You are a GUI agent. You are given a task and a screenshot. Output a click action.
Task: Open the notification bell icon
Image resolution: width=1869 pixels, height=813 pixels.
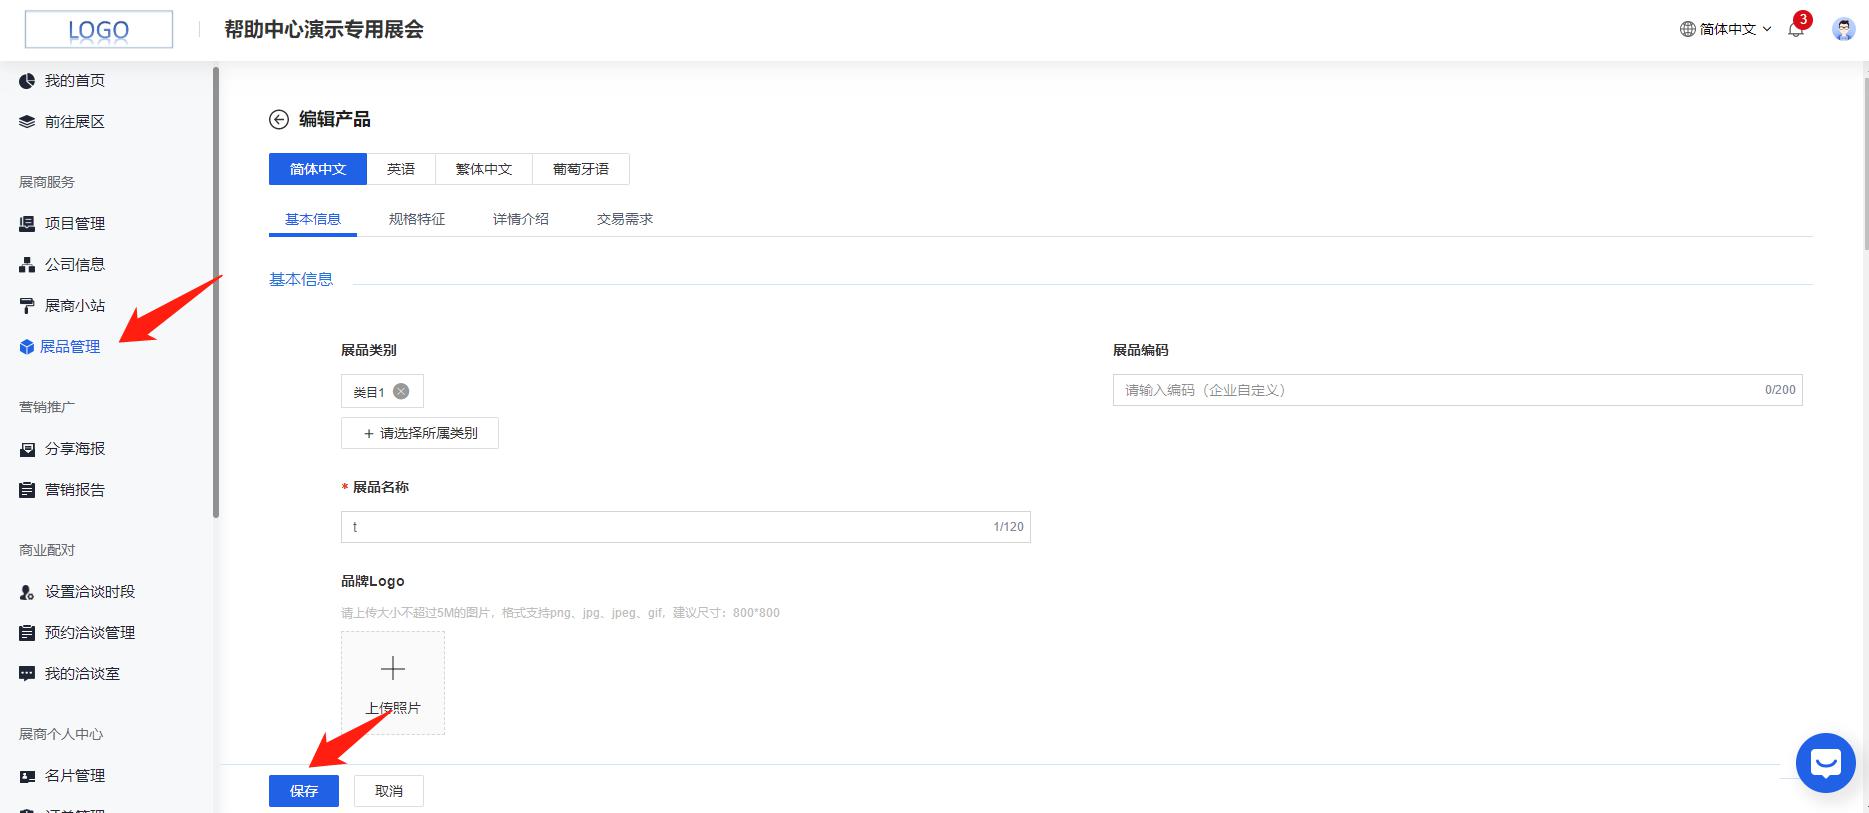tap(1796, 29)
